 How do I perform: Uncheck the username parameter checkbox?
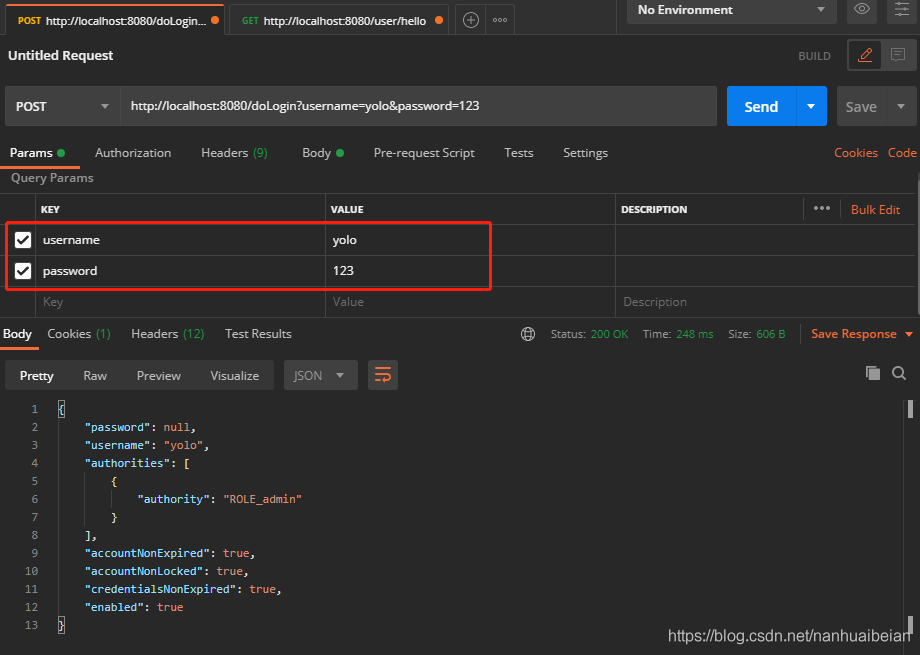point(23,240)
